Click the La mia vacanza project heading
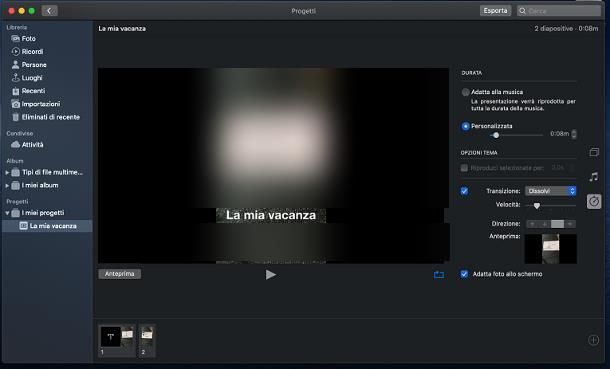 coord(122,29)
